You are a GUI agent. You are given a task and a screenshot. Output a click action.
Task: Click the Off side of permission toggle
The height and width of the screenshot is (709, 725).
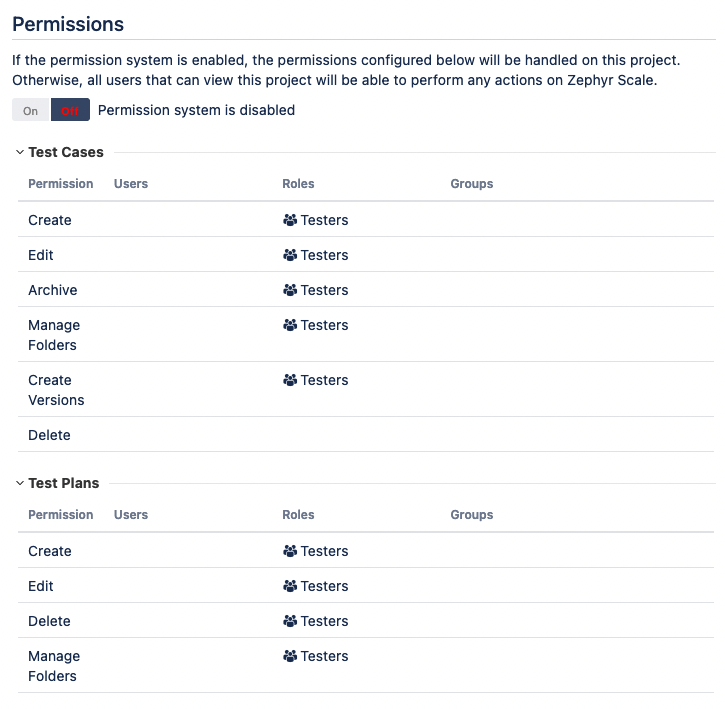point(70,110)
